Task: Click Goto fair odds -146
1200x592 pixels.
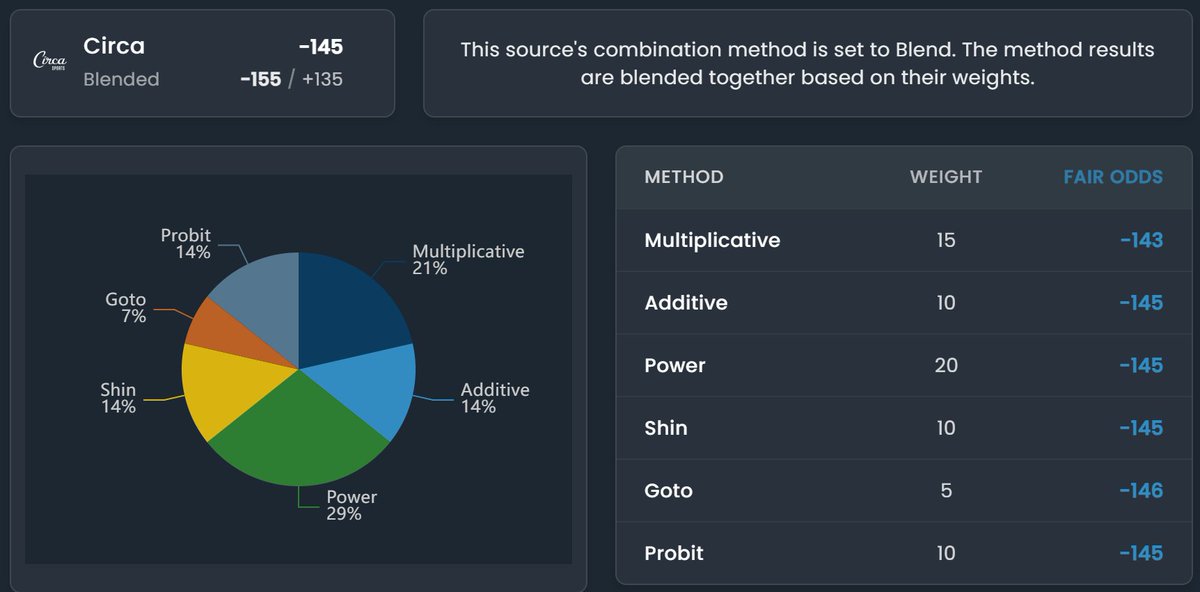Action: point(1141,490)
